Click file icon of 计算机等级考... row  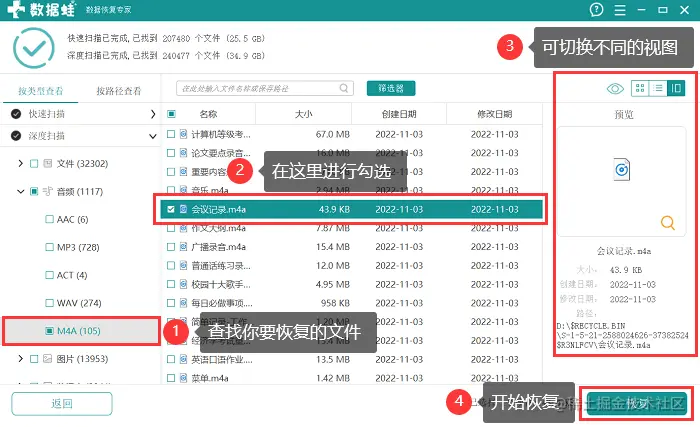pyautogui.click(x=183, y=134)
